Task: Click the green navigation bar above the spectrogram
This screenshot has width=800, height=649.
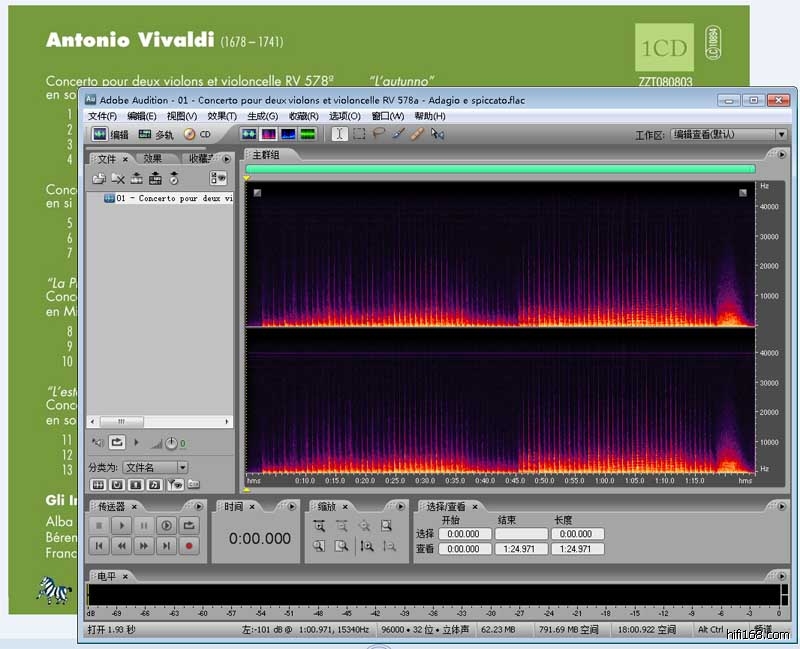Action: (x=500, y=169)
